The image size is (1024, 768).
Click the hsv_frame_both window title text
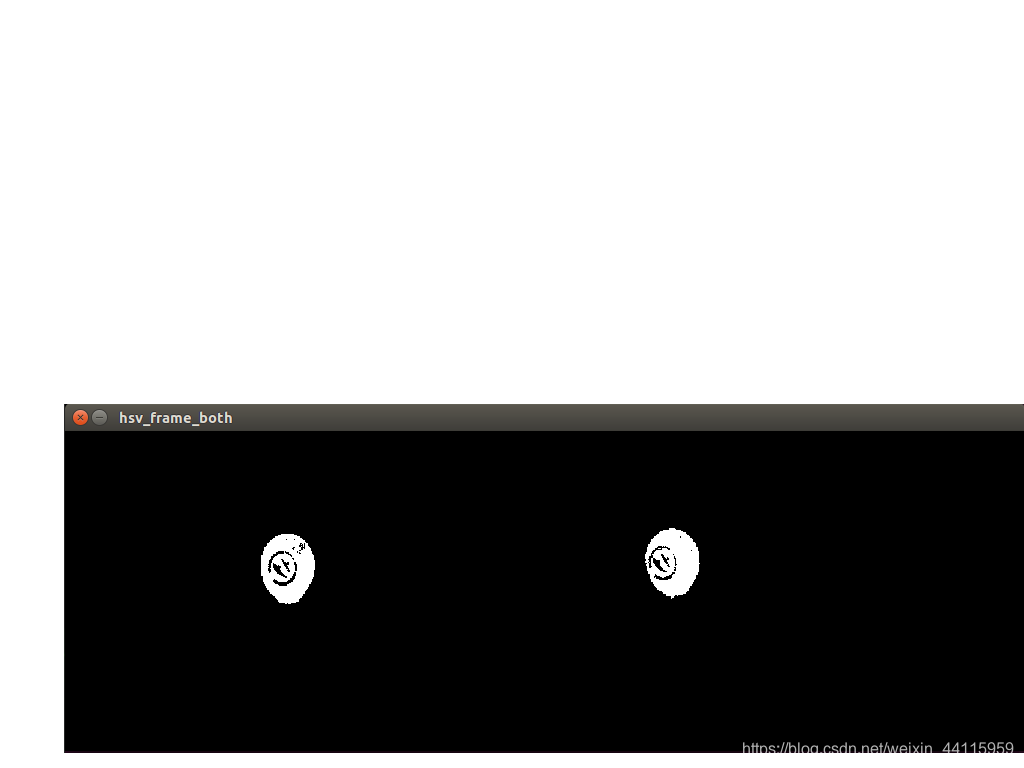coord(176,418)
